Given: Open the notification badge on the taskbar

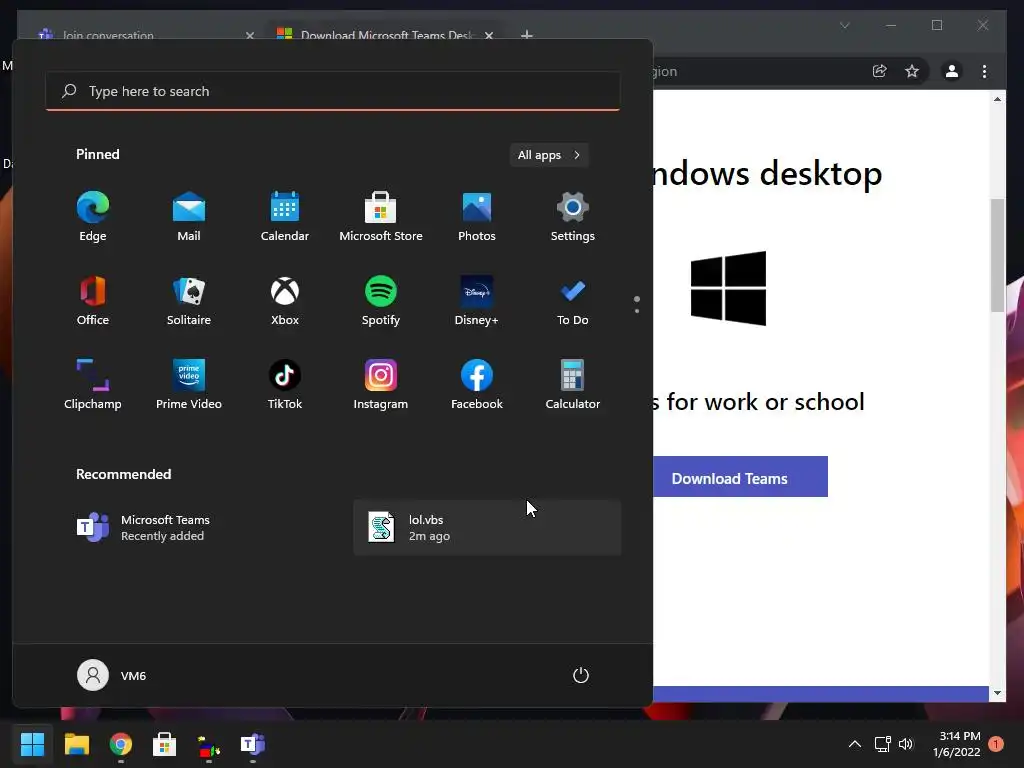Looking at the screenshot, I should pyautogui.click(x=996, y=744).
